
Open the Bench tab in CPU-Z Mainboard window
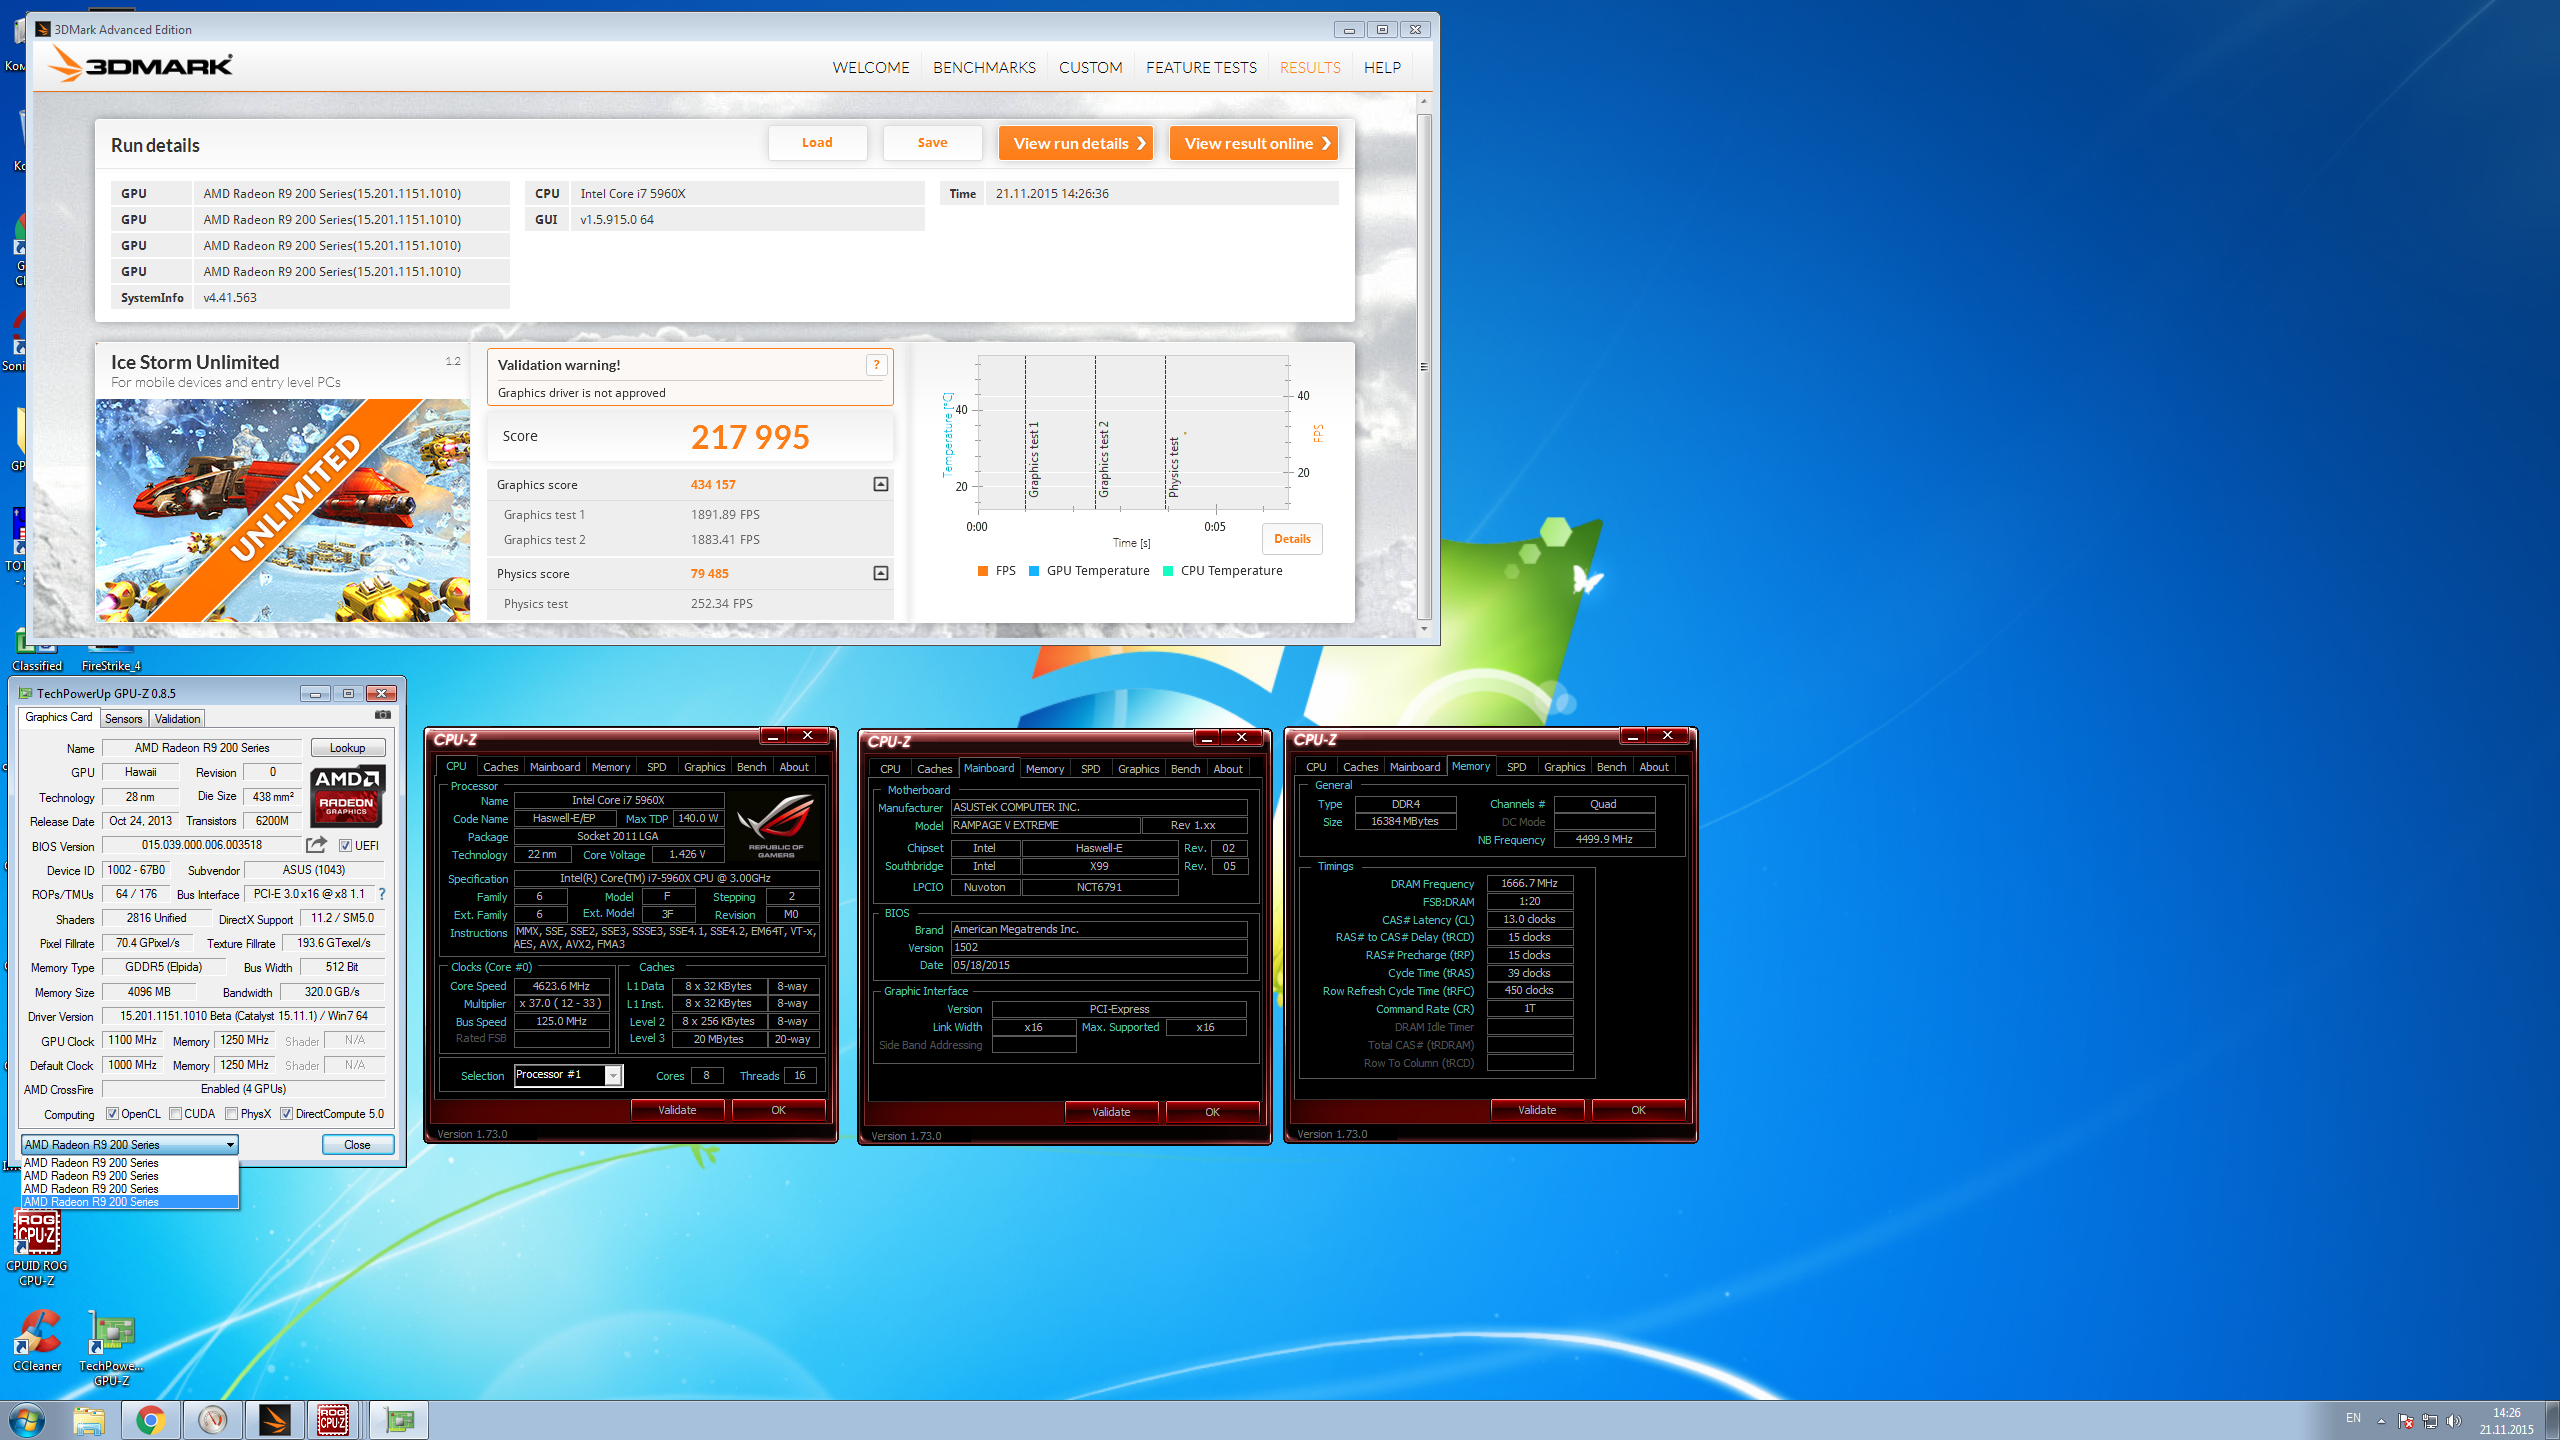coord(1185,769)
